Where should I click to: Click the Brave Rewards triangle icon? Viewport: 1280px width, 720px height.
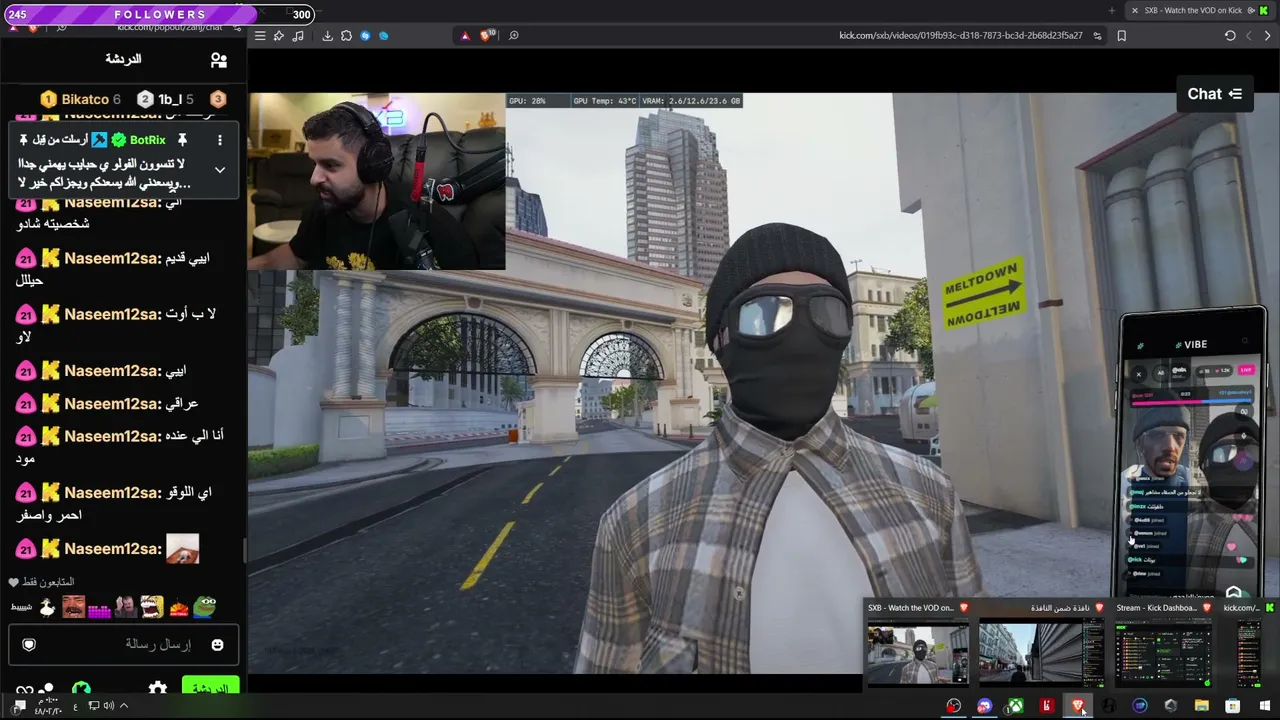tap(465, 36)
